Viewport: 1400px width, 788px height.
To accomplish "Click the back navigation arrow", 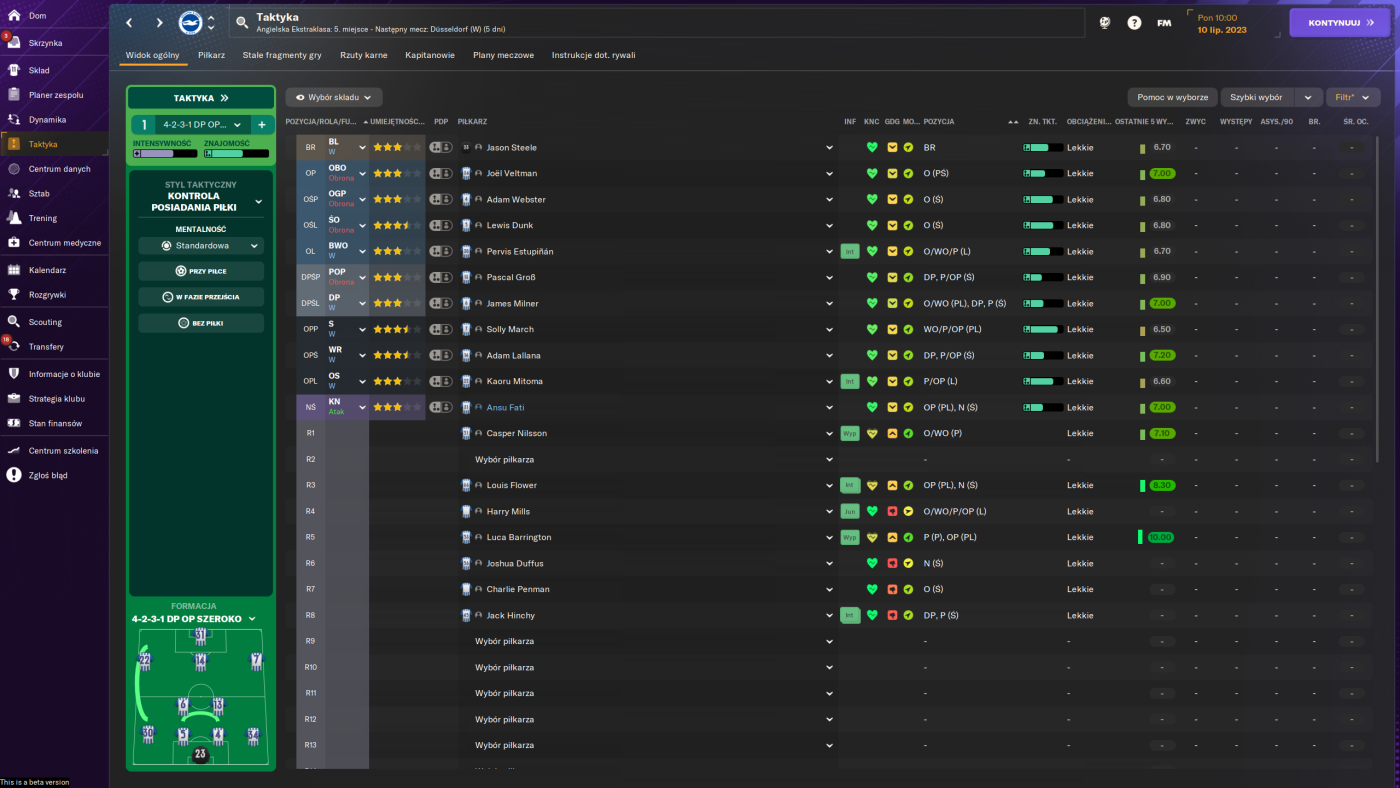I will coord(129,22).
